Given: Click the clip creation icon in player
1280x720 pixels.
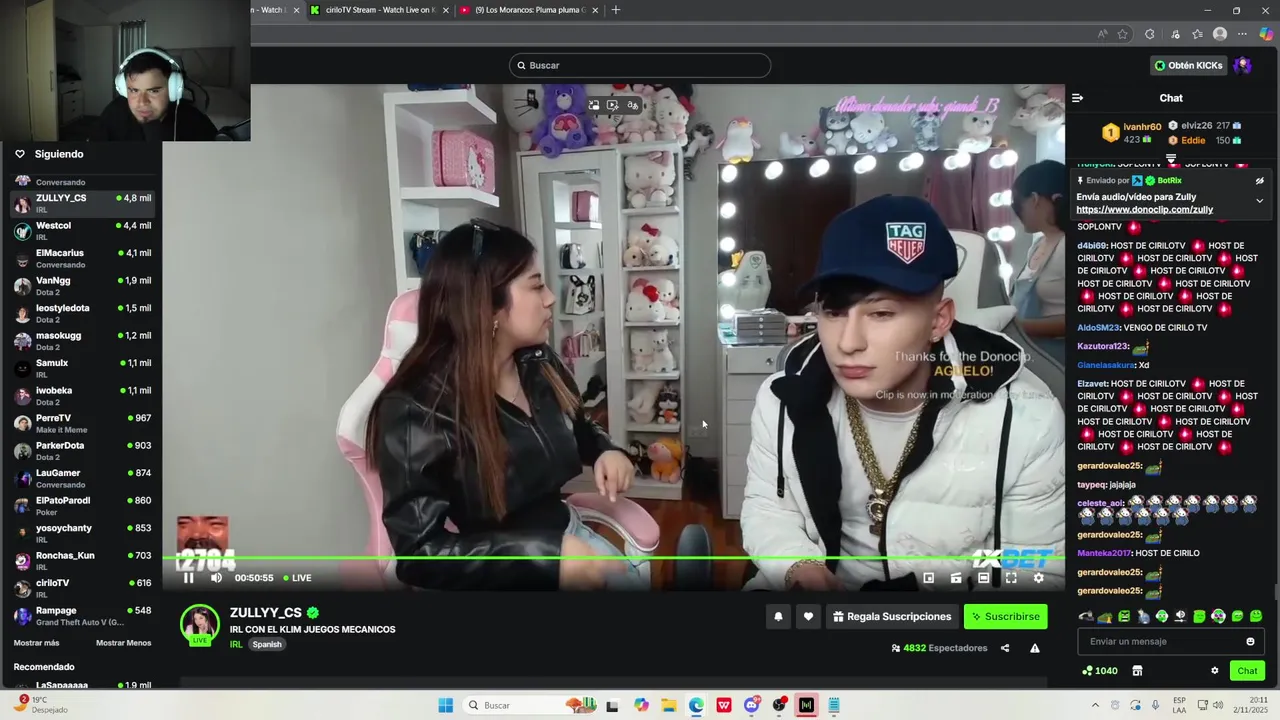Looking at the screenshot, I should [x=956, y=578].
